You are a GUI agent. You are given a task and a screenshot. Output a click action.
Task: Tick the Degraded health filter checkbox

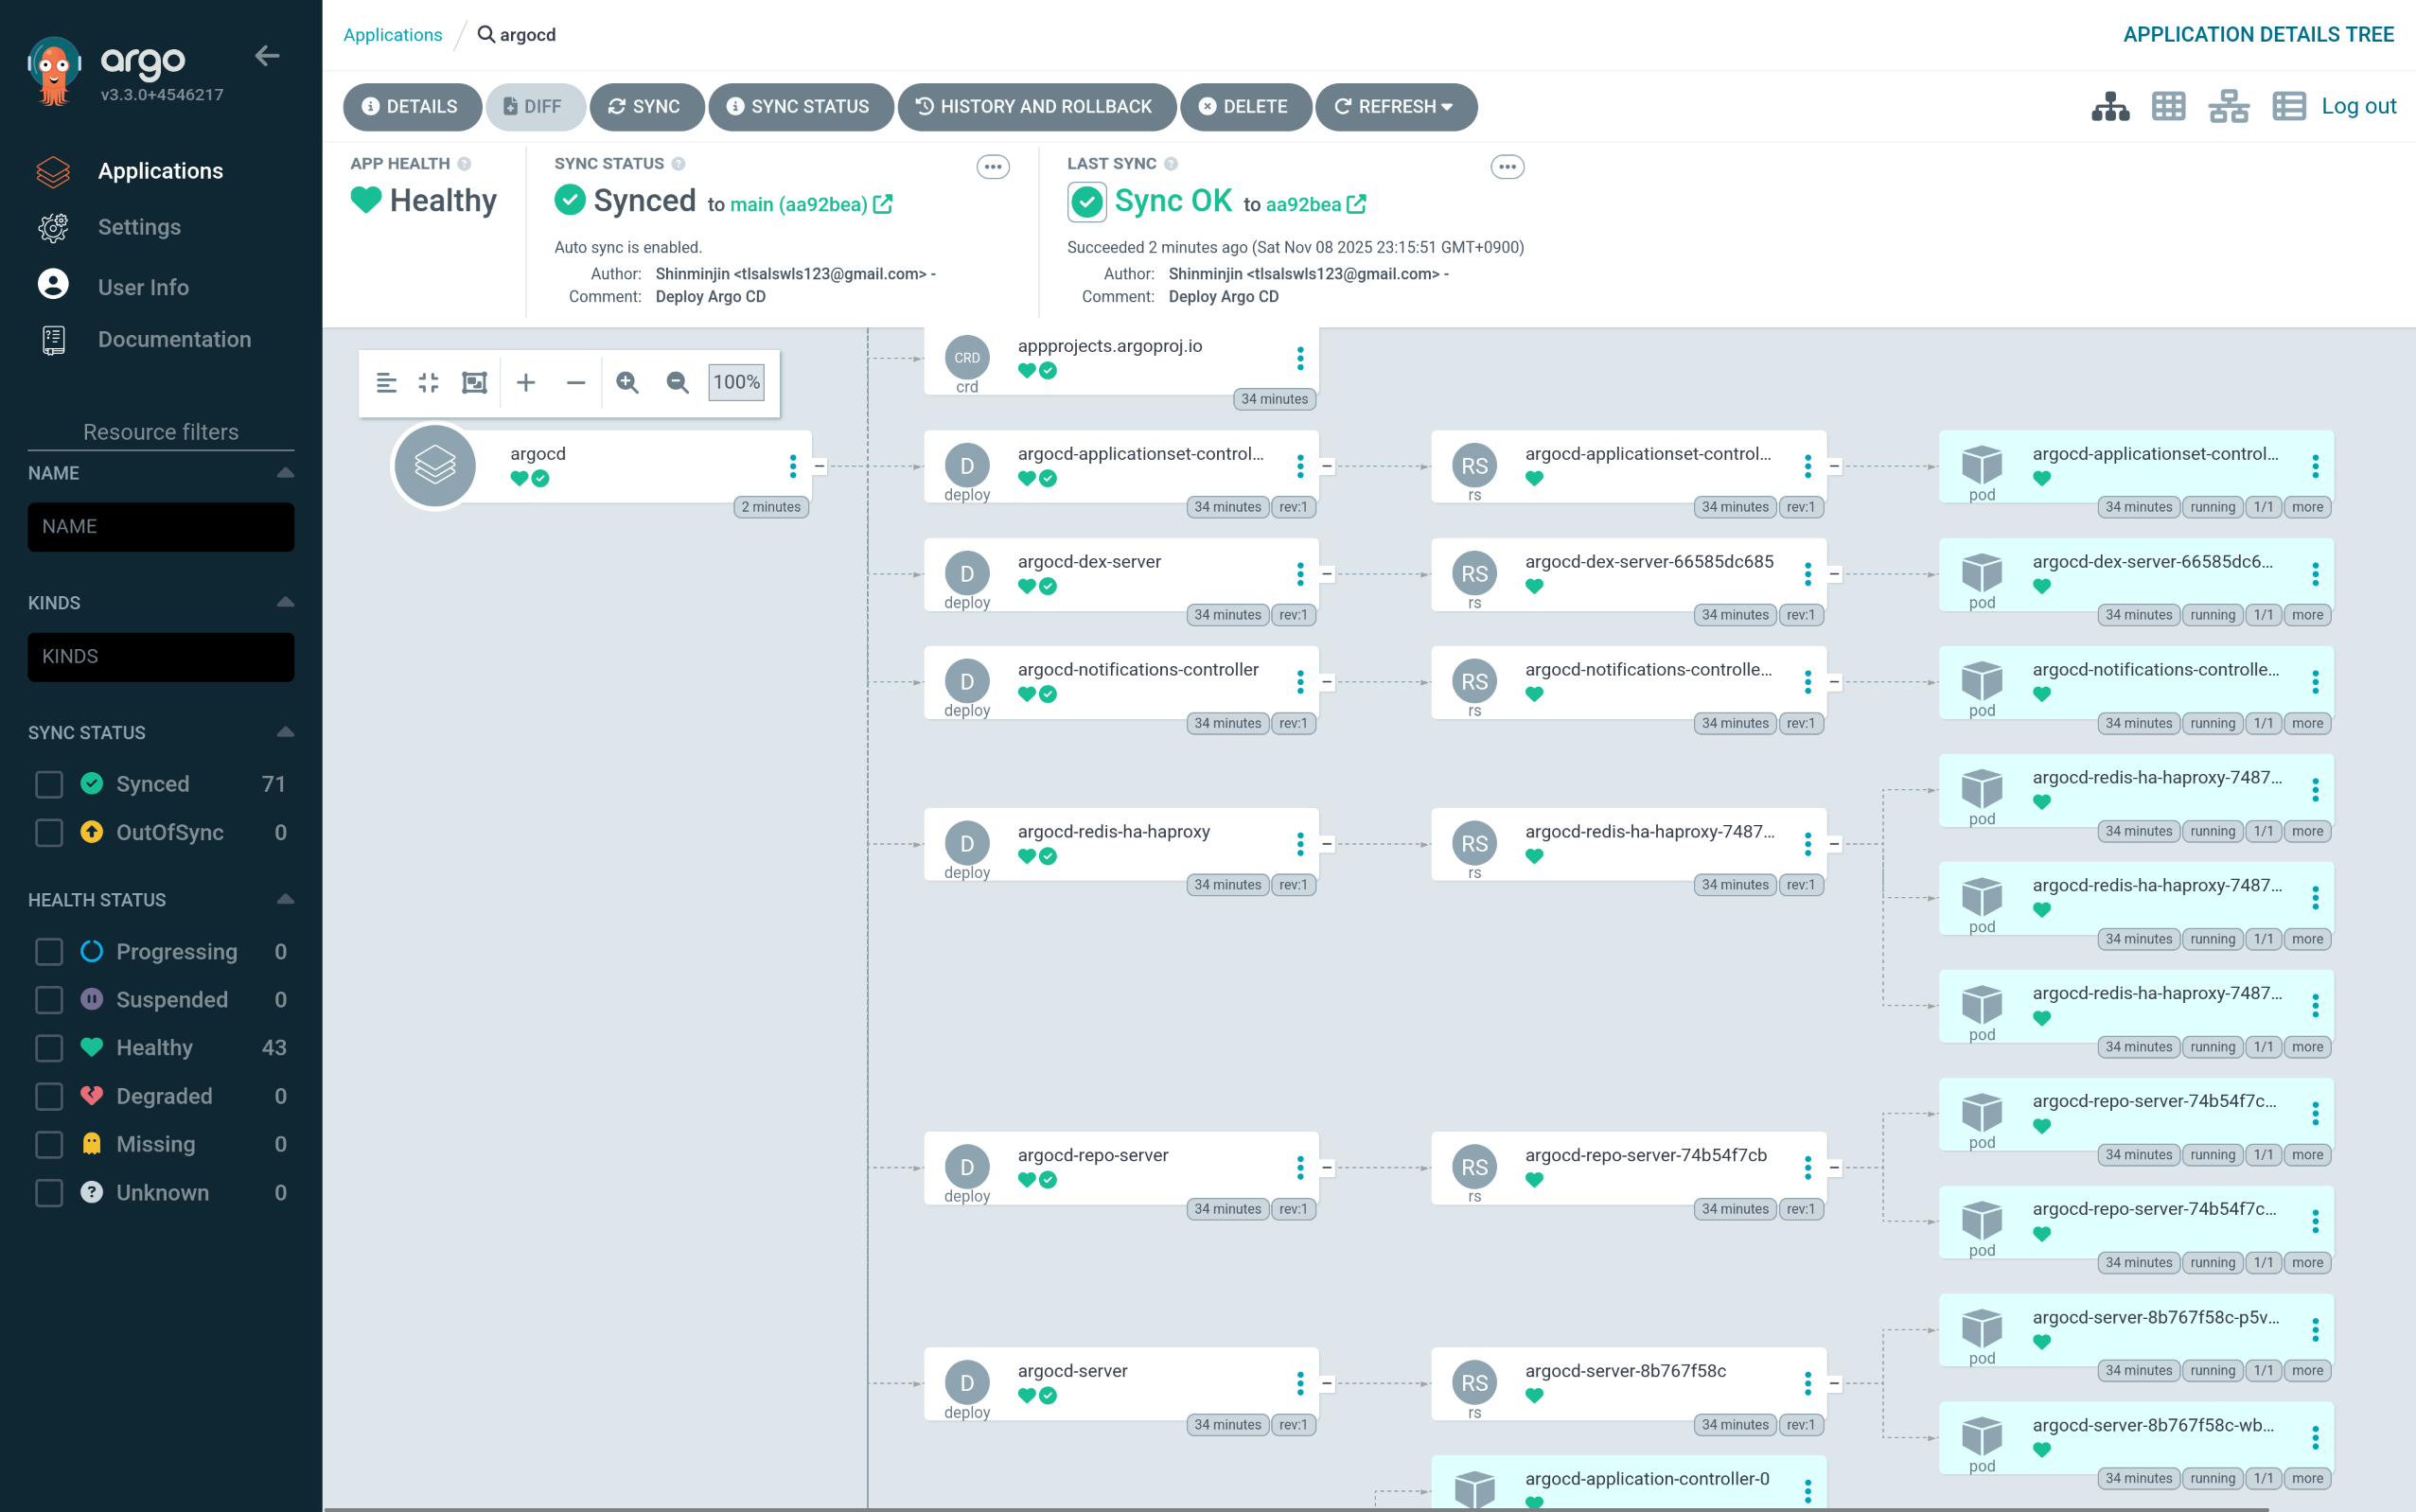[49, 1096]
